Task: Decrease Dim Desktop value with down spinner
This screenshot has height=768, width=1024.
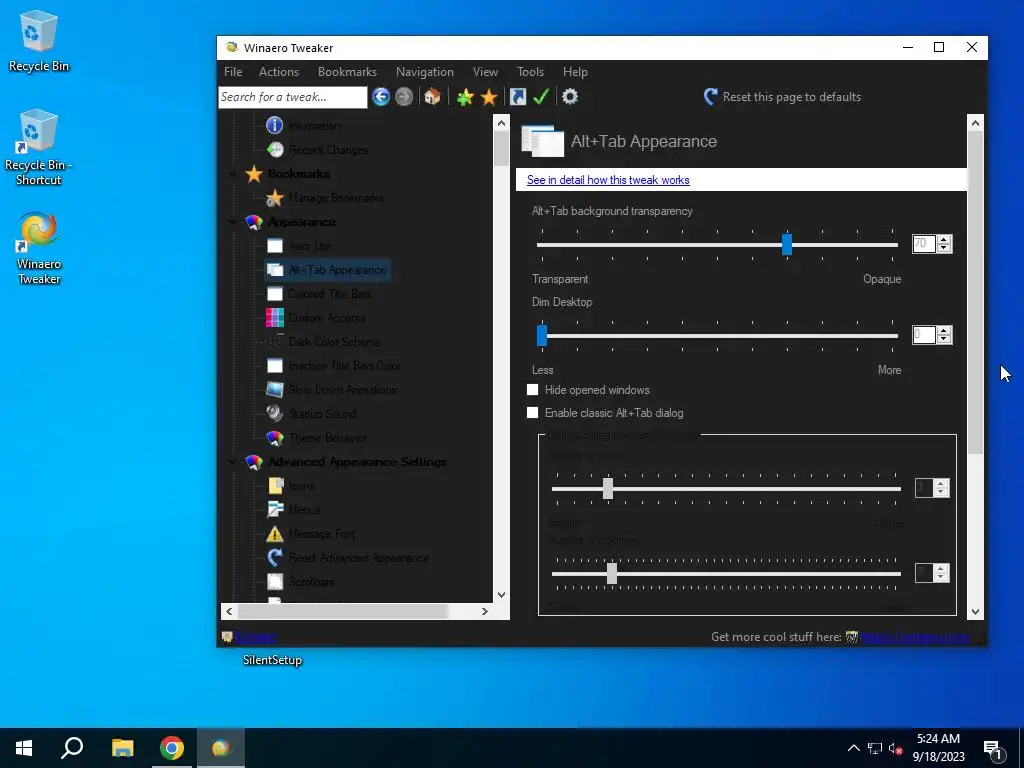Action: tap(944, 340)
